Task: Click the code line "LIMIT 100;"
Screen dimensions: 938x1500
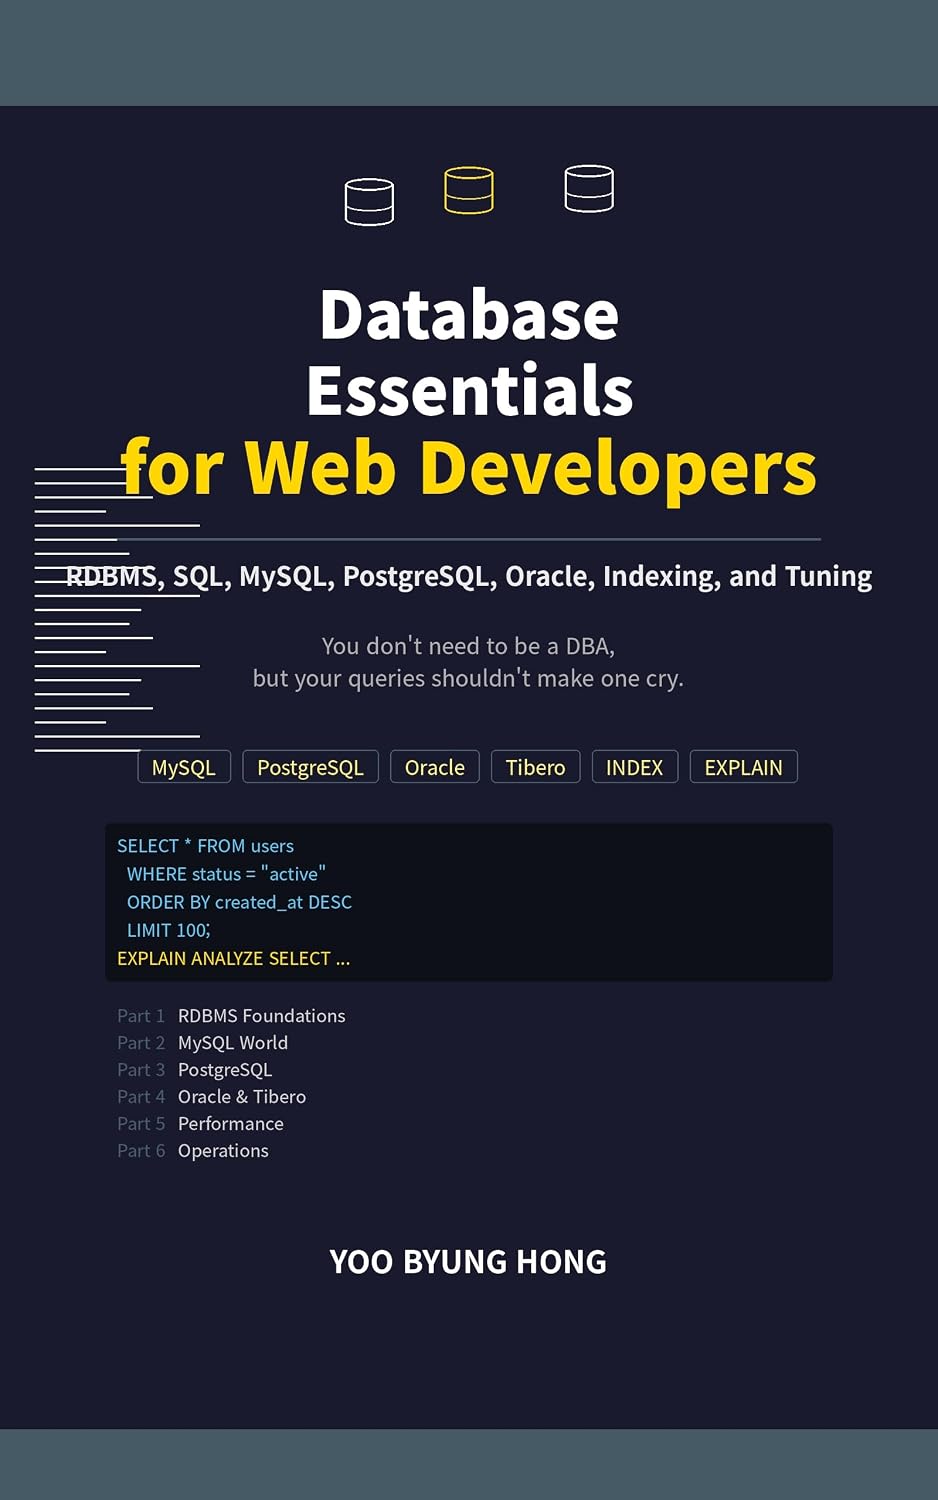Action: (x=168, y=930)
